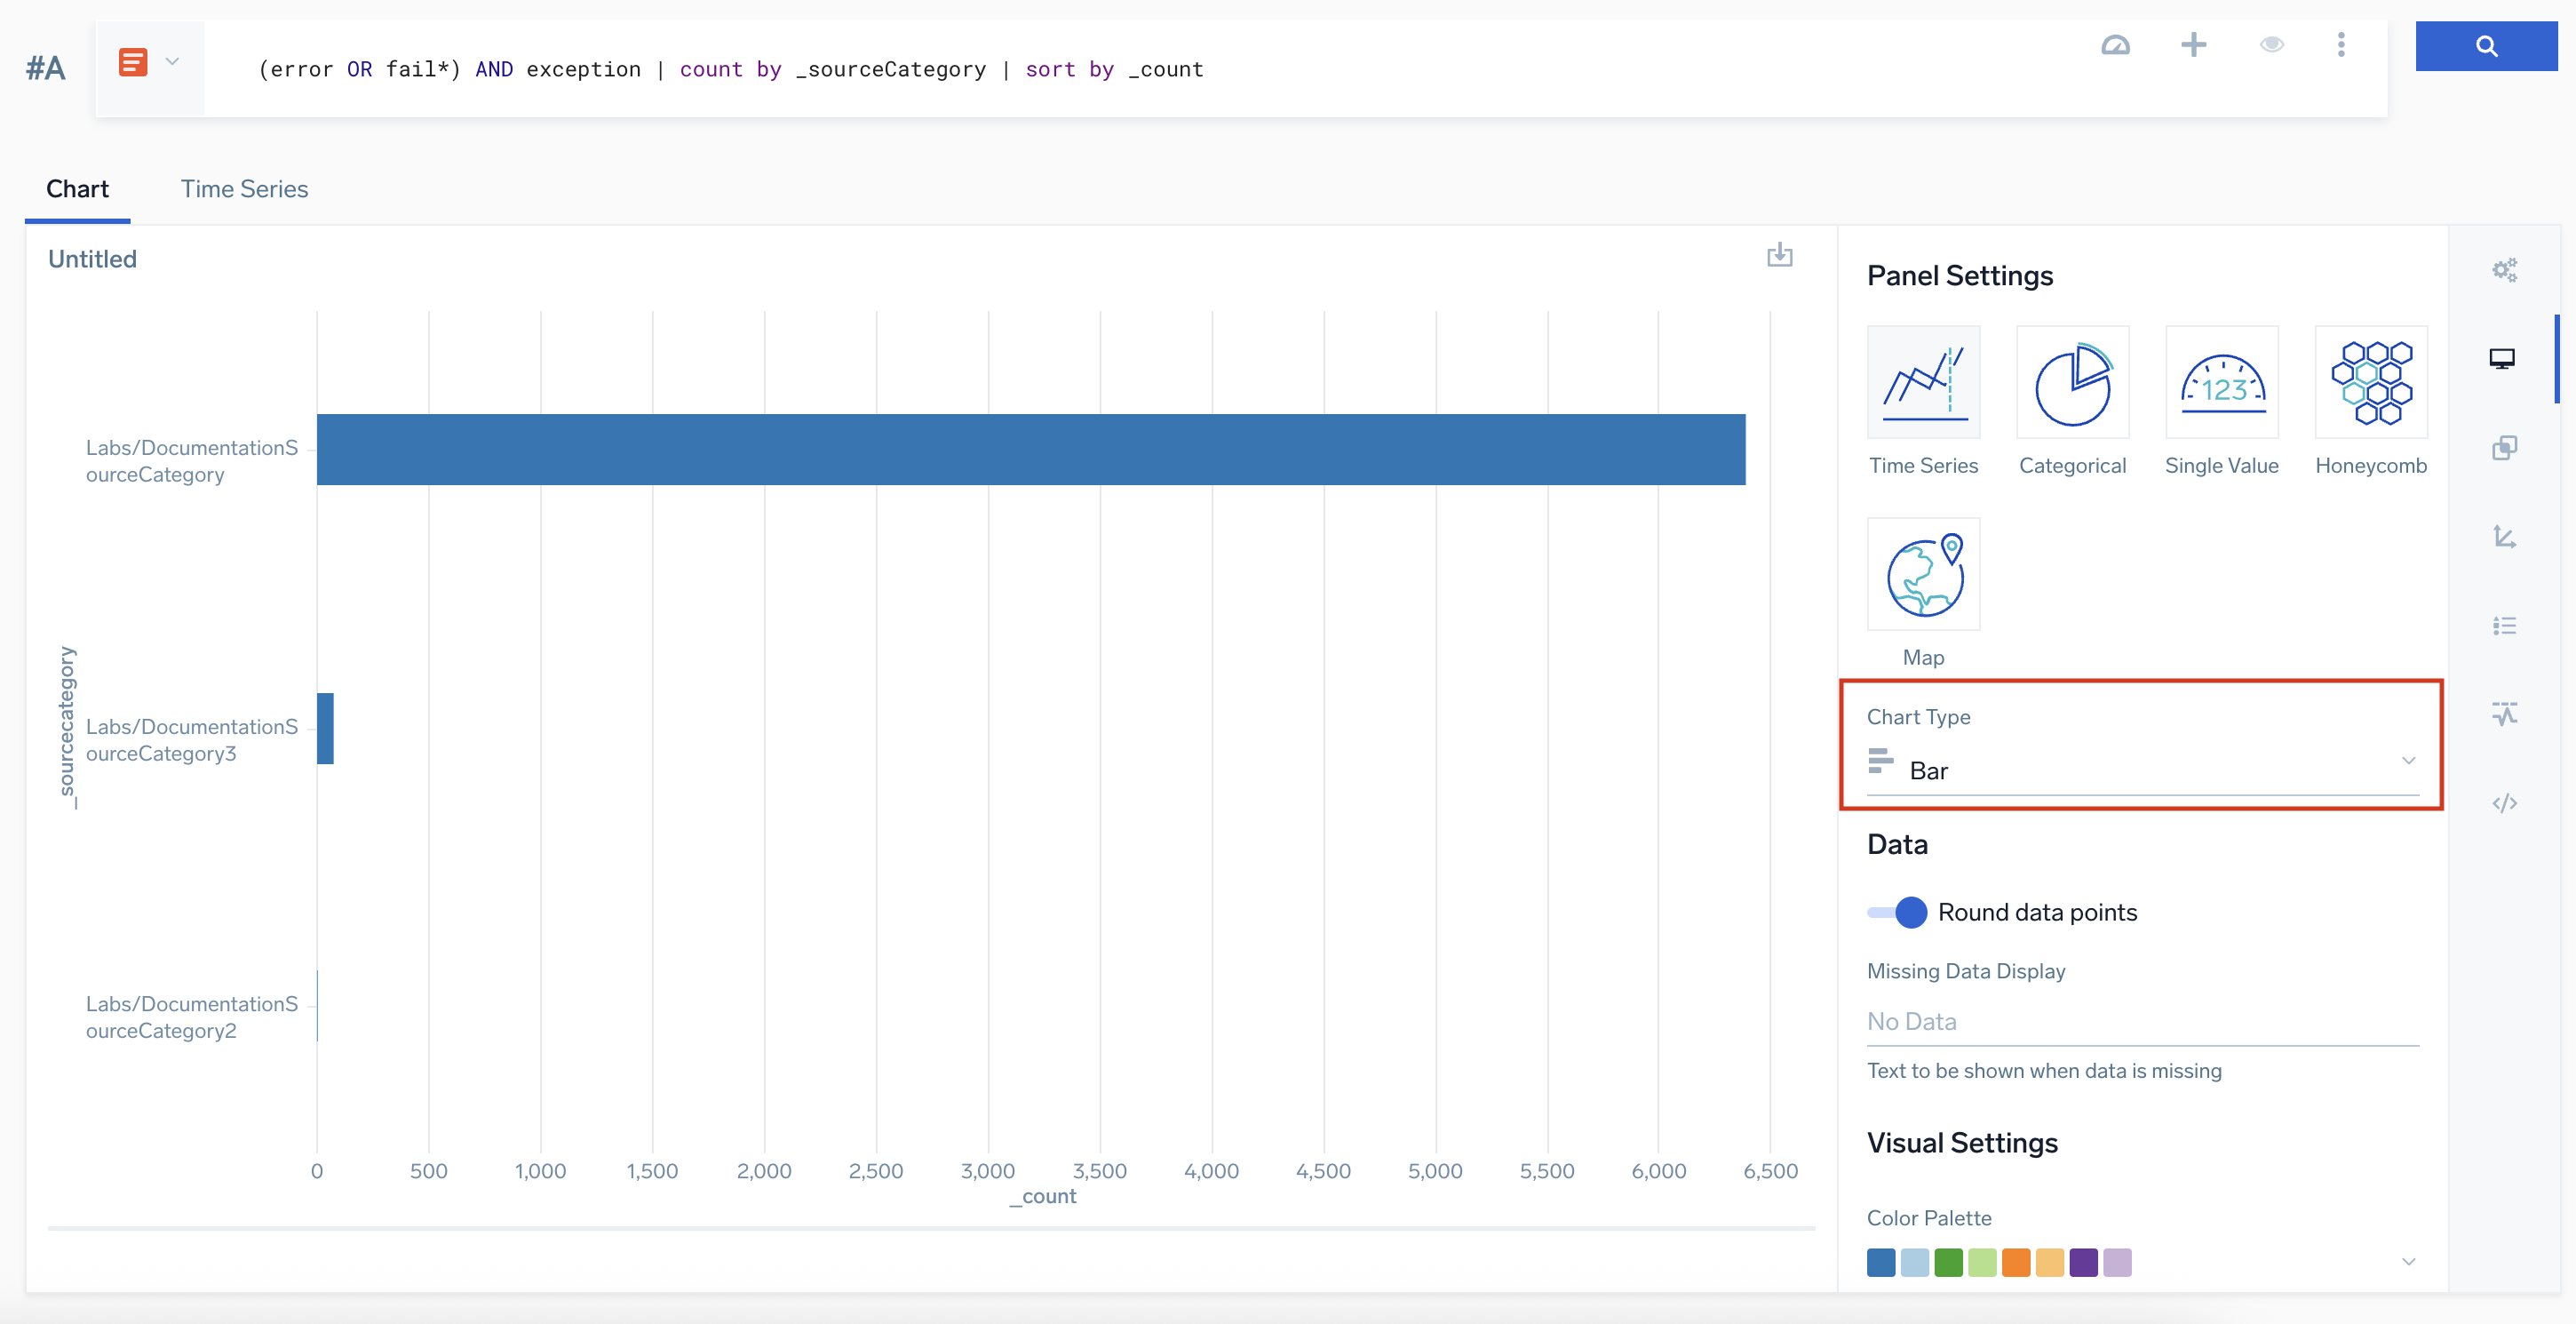Open the three-dot overflow menu in the toolbar
The height and width of the screenshot is (1324, 2576).
(2342, 45)
